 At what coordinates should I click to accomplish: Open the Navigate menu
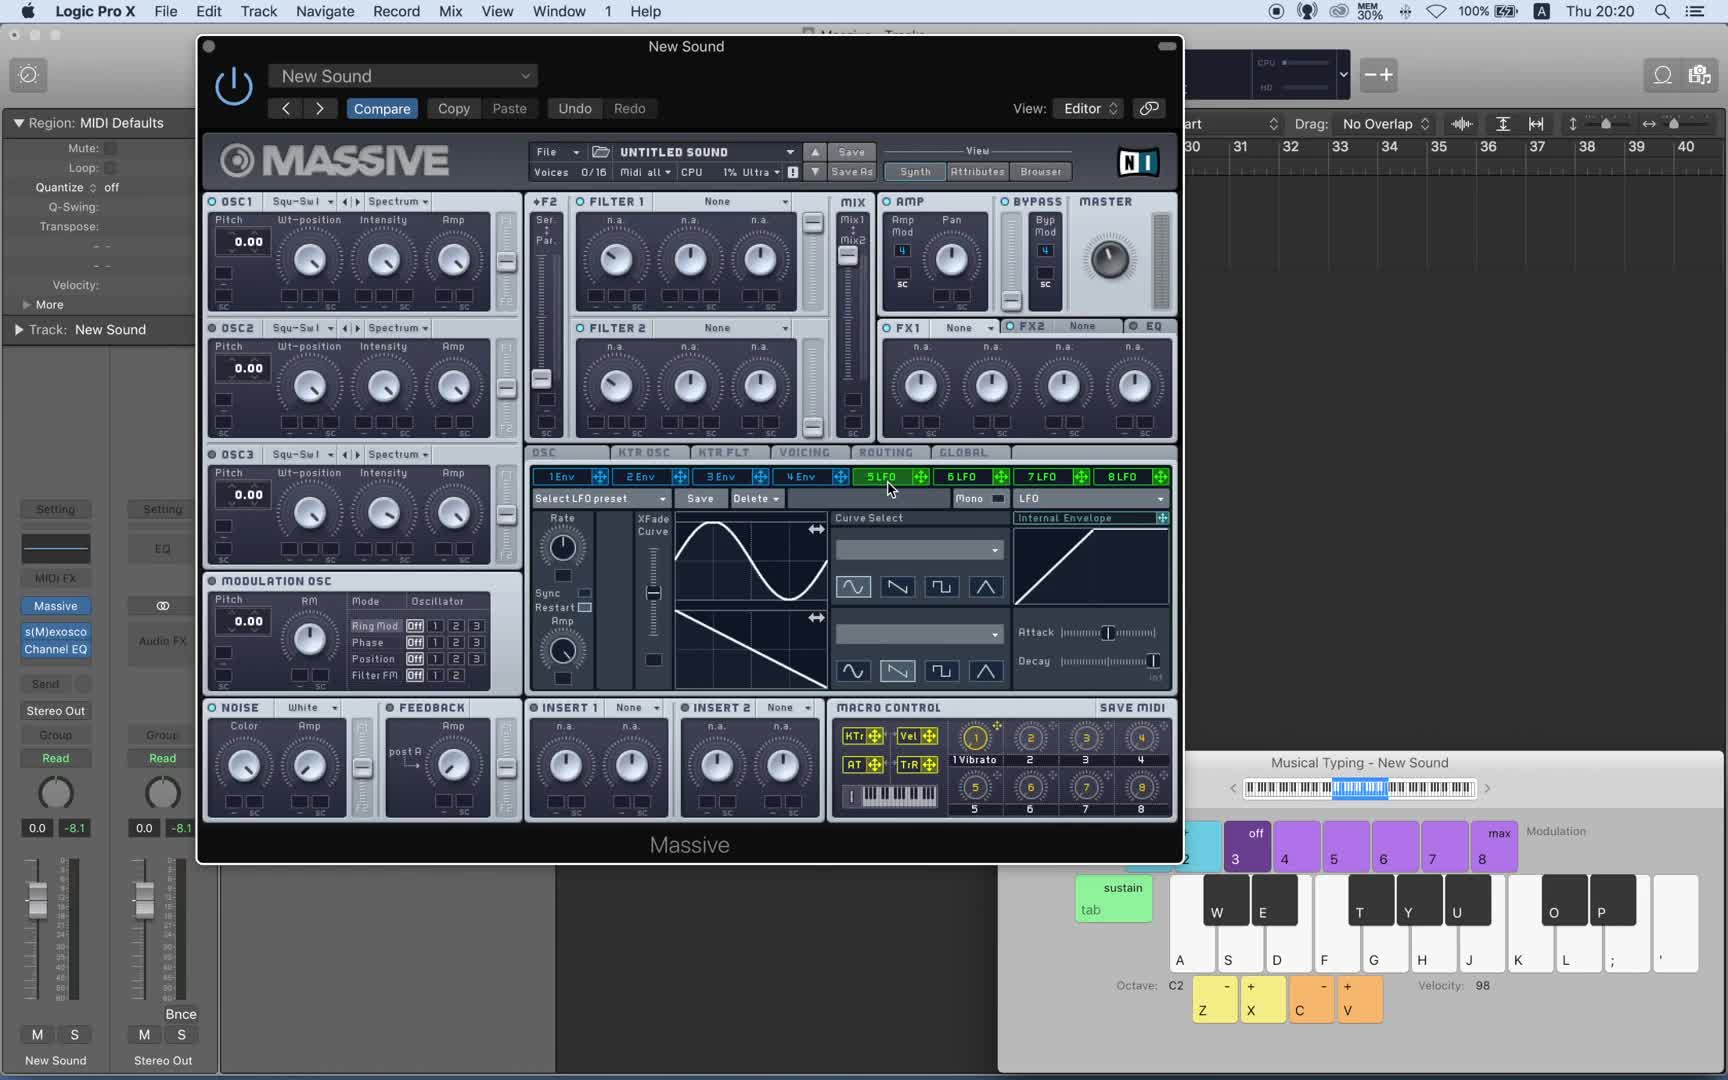pos(325,11)
